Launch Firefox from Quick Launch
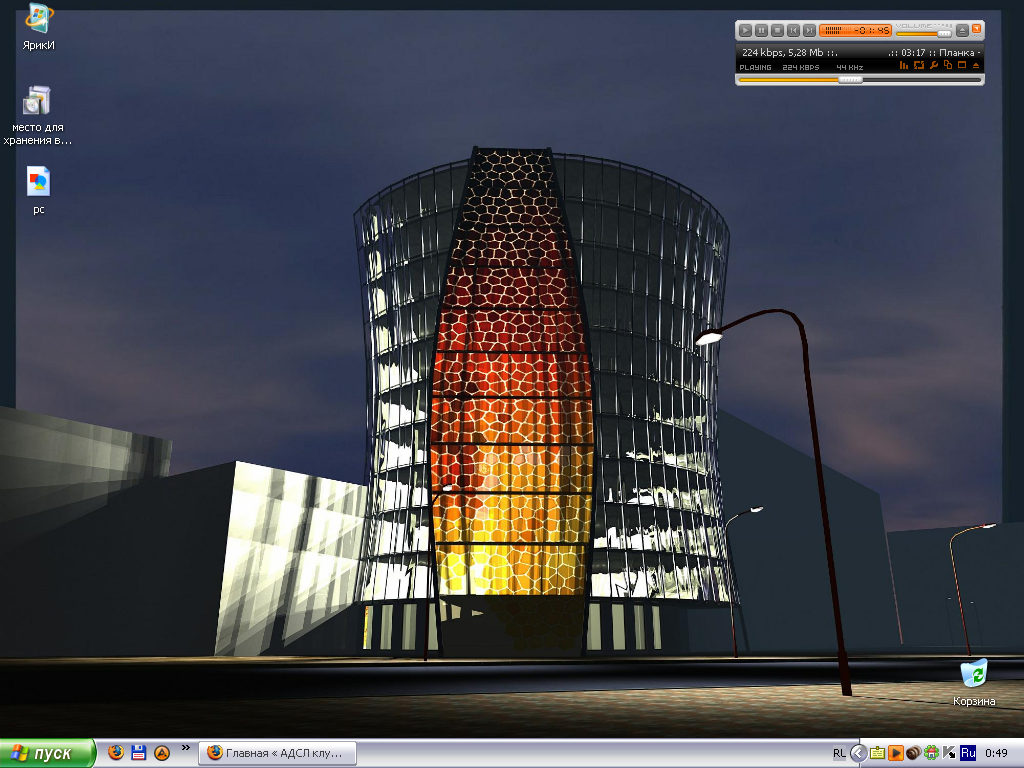The width and height of the screenshot is (1024, 768). (x=116, y=753)
